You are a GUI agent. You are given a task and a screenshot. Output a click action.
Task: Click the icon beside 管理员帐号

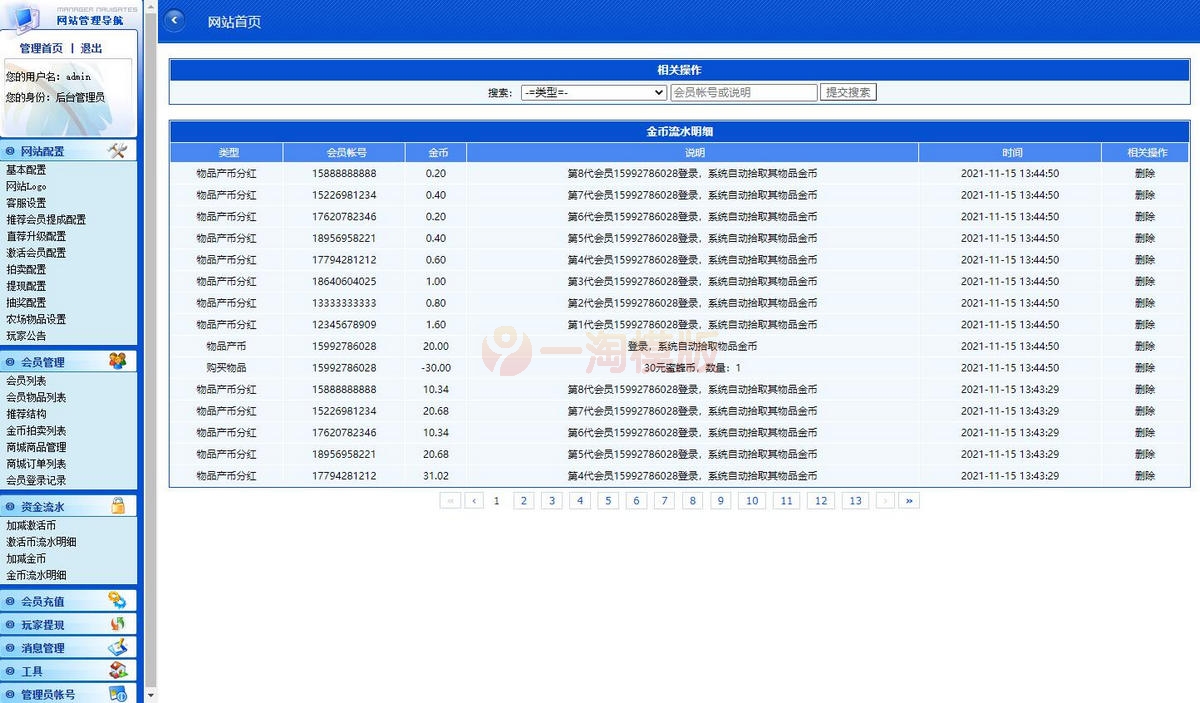118,694
